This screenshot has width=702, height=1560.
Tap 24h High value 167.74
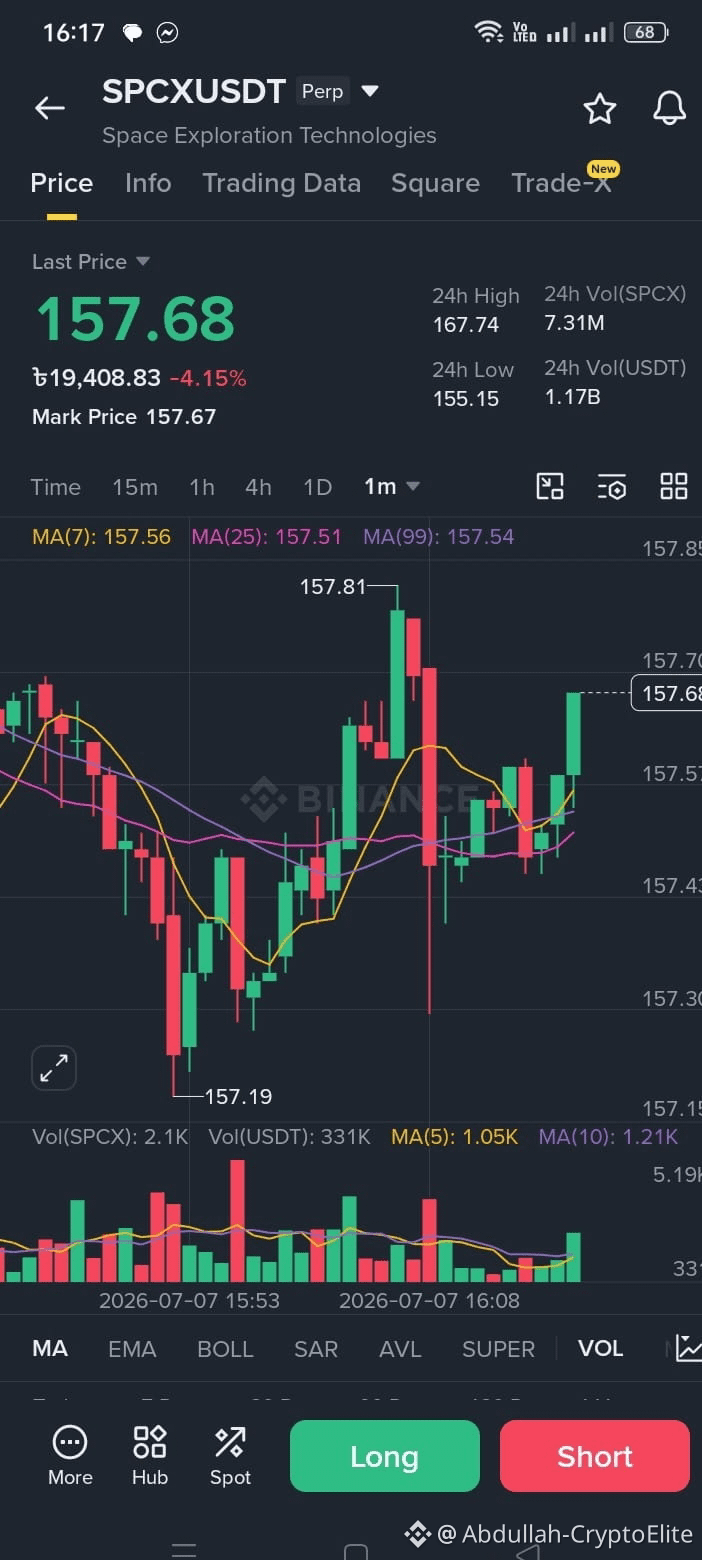(466, 324)
